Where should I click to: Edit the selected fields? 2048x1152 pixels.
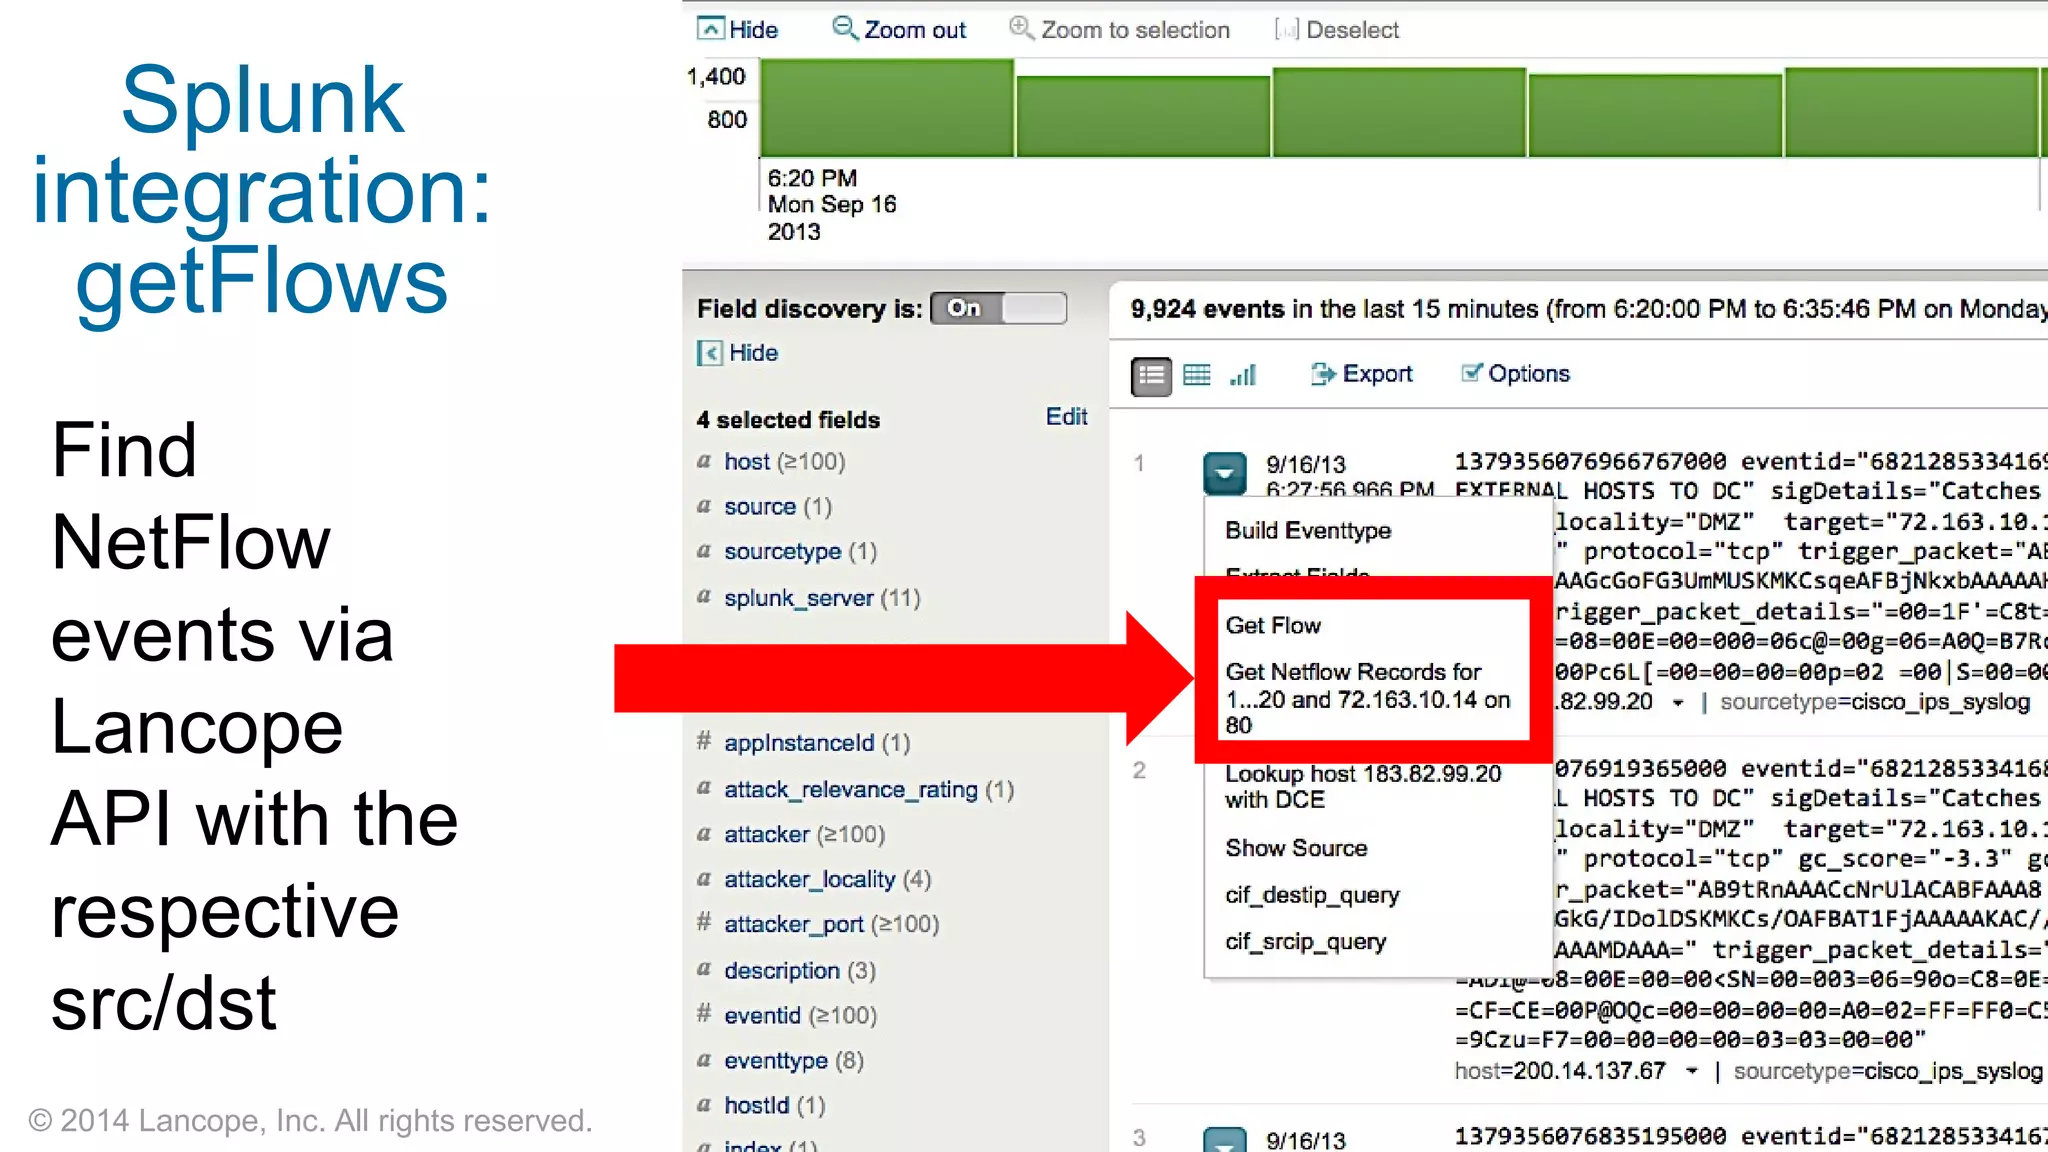(1066, 417)
